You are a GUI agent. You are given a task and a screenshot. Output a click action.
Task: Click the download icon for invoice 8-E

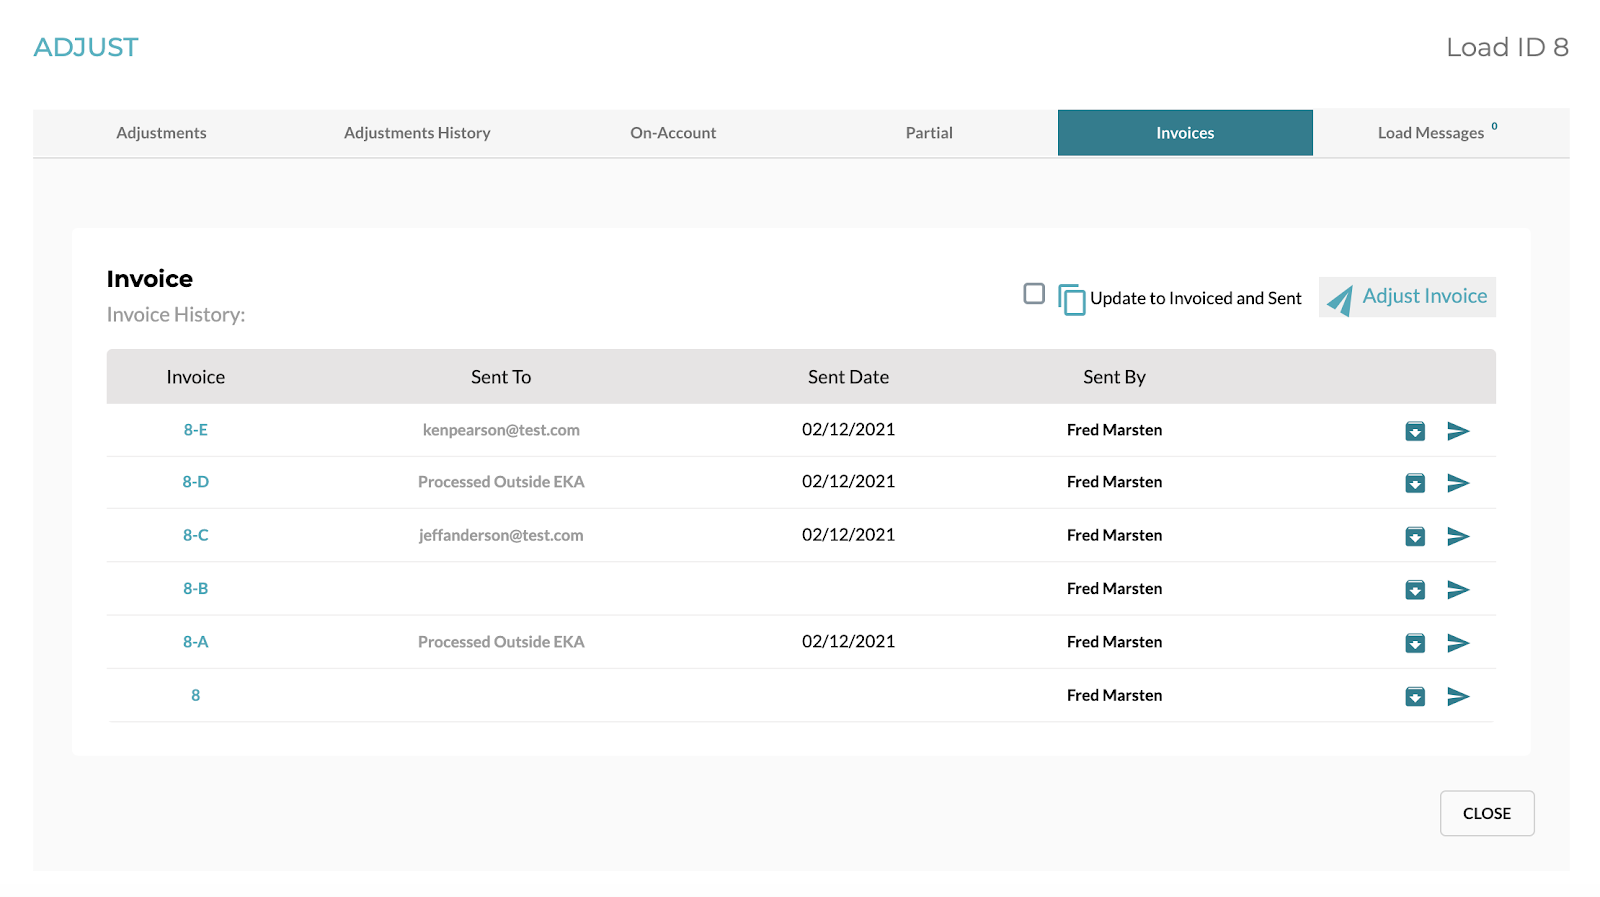(x=1415, y=431)
